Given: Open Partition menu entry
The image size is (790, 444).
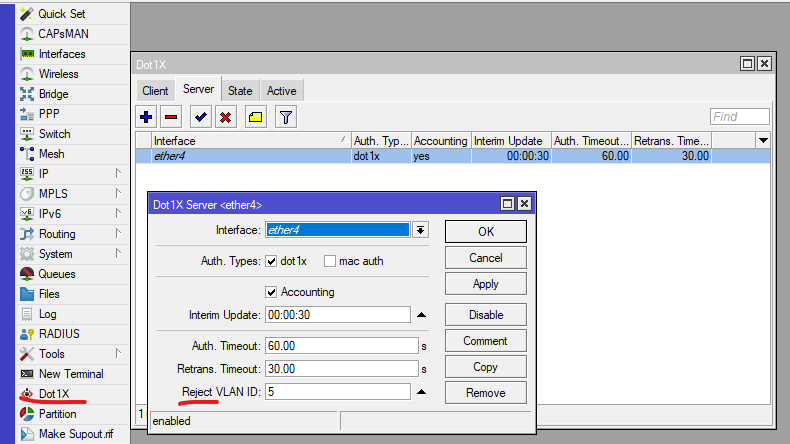Looking at the screenshot, I should [57, 414].
